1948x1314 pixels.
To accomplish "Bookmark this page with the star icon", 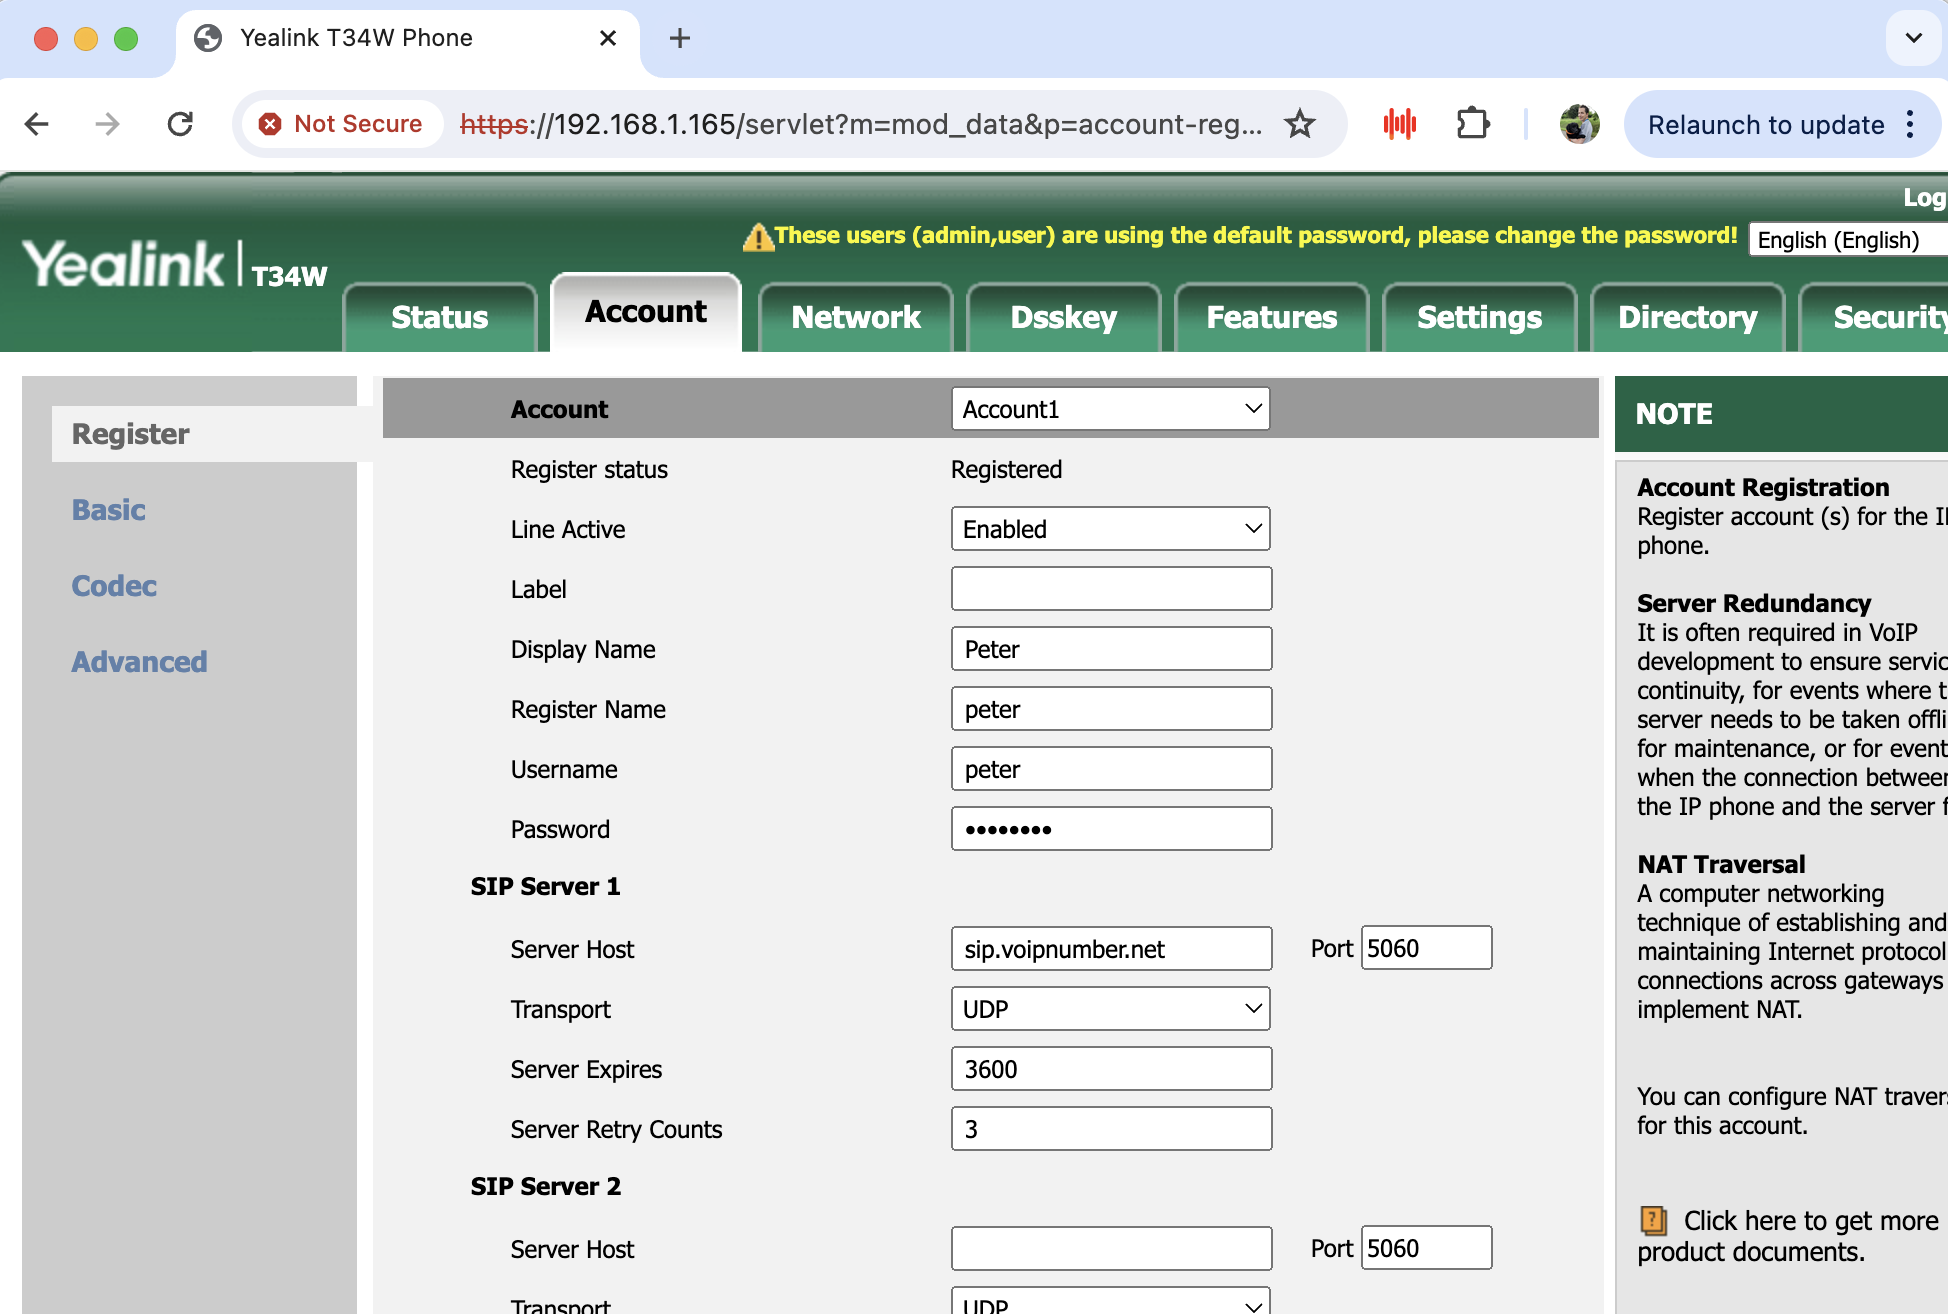I will (x=1299, y=124).
